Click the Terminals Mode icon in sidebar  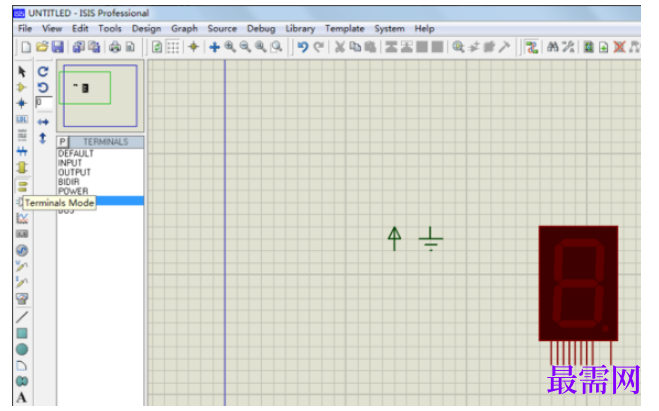click(22, 187)
